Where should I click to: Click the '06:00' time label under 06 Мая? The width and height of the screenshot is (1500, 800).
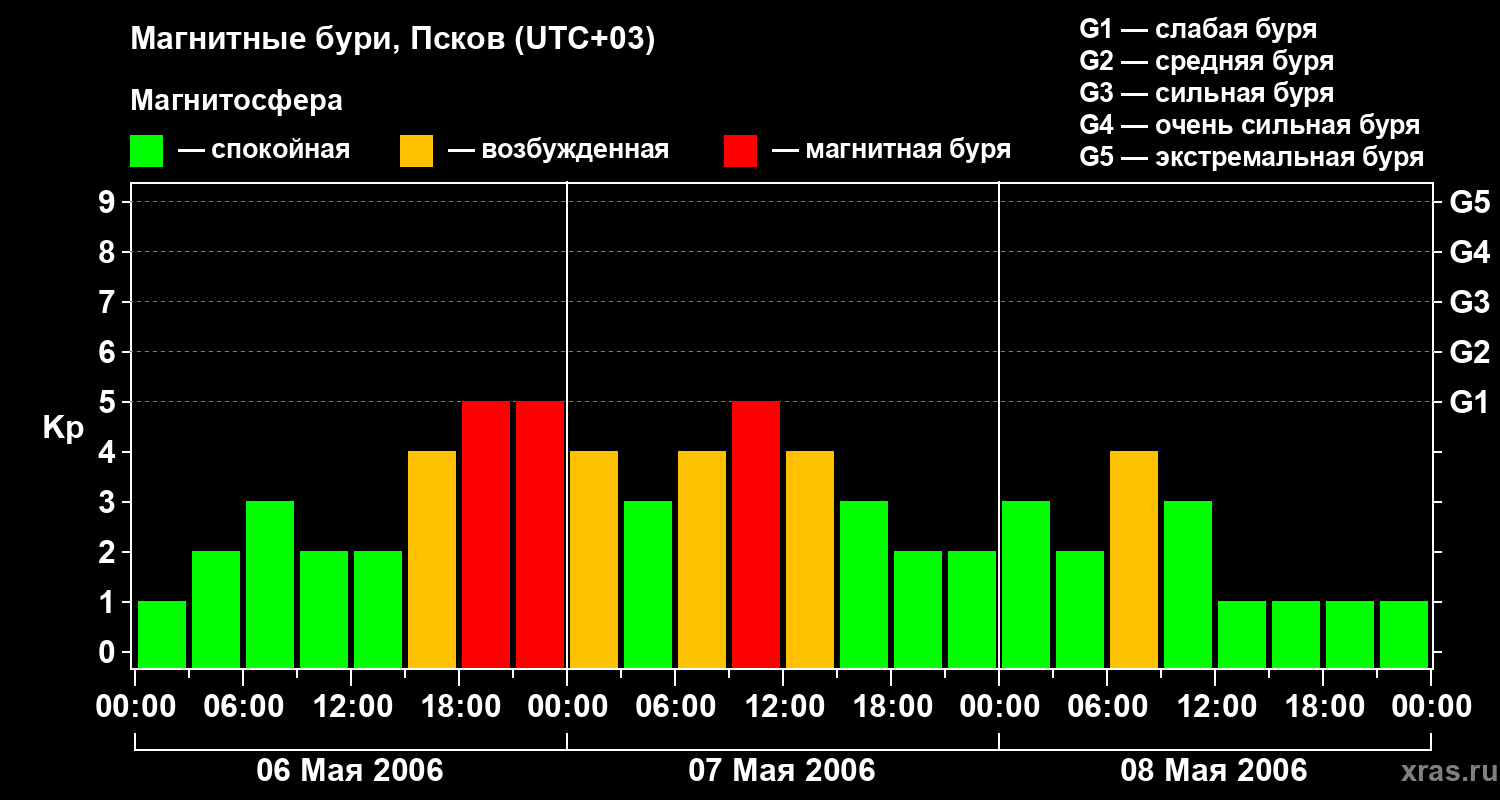click(243, 708)
